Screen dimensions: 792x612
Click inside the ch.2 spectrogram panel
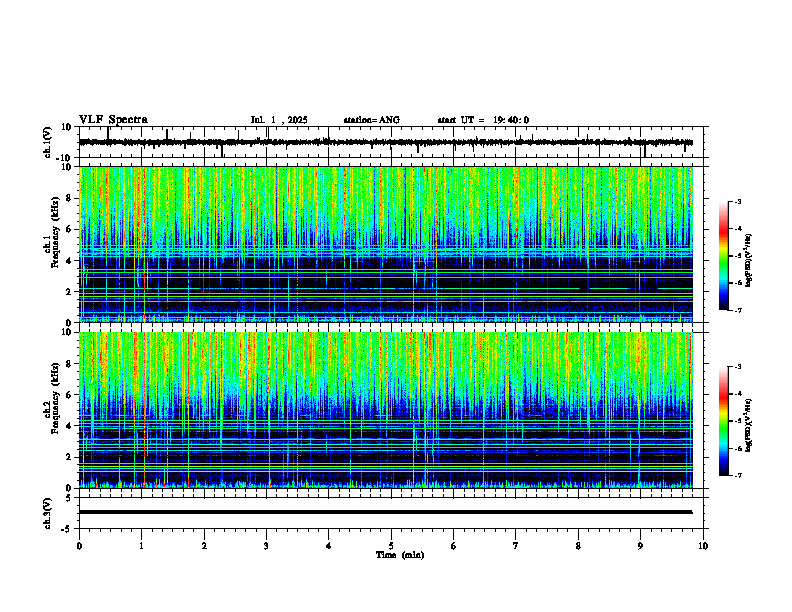pyautogui.click(x=385, y=410)
